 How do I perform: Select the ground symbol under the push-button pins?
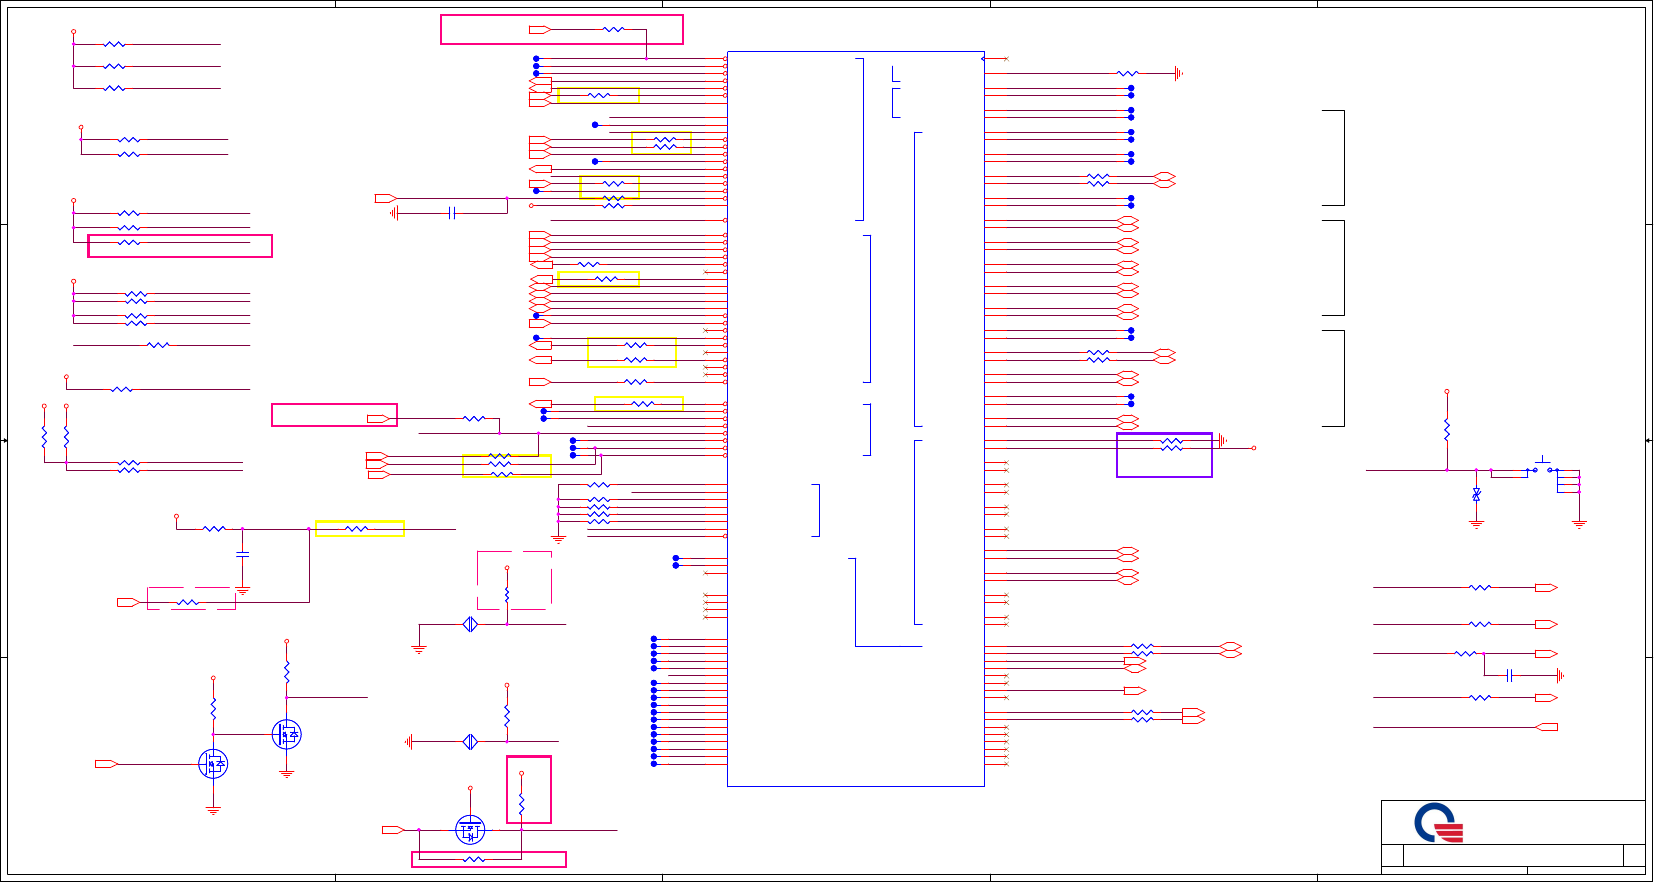[x=1579, y=524]
